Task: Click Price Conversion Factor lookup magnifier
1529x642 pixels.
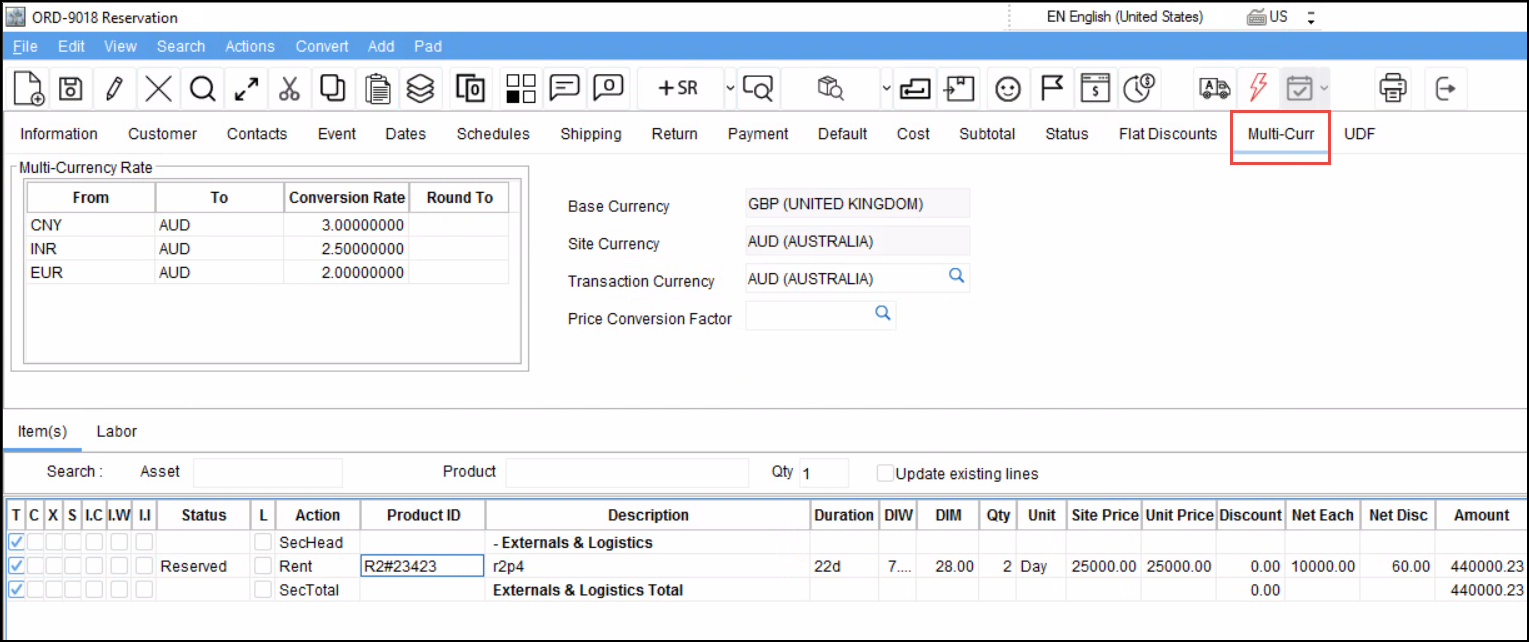Action: [x=883, y=314]
